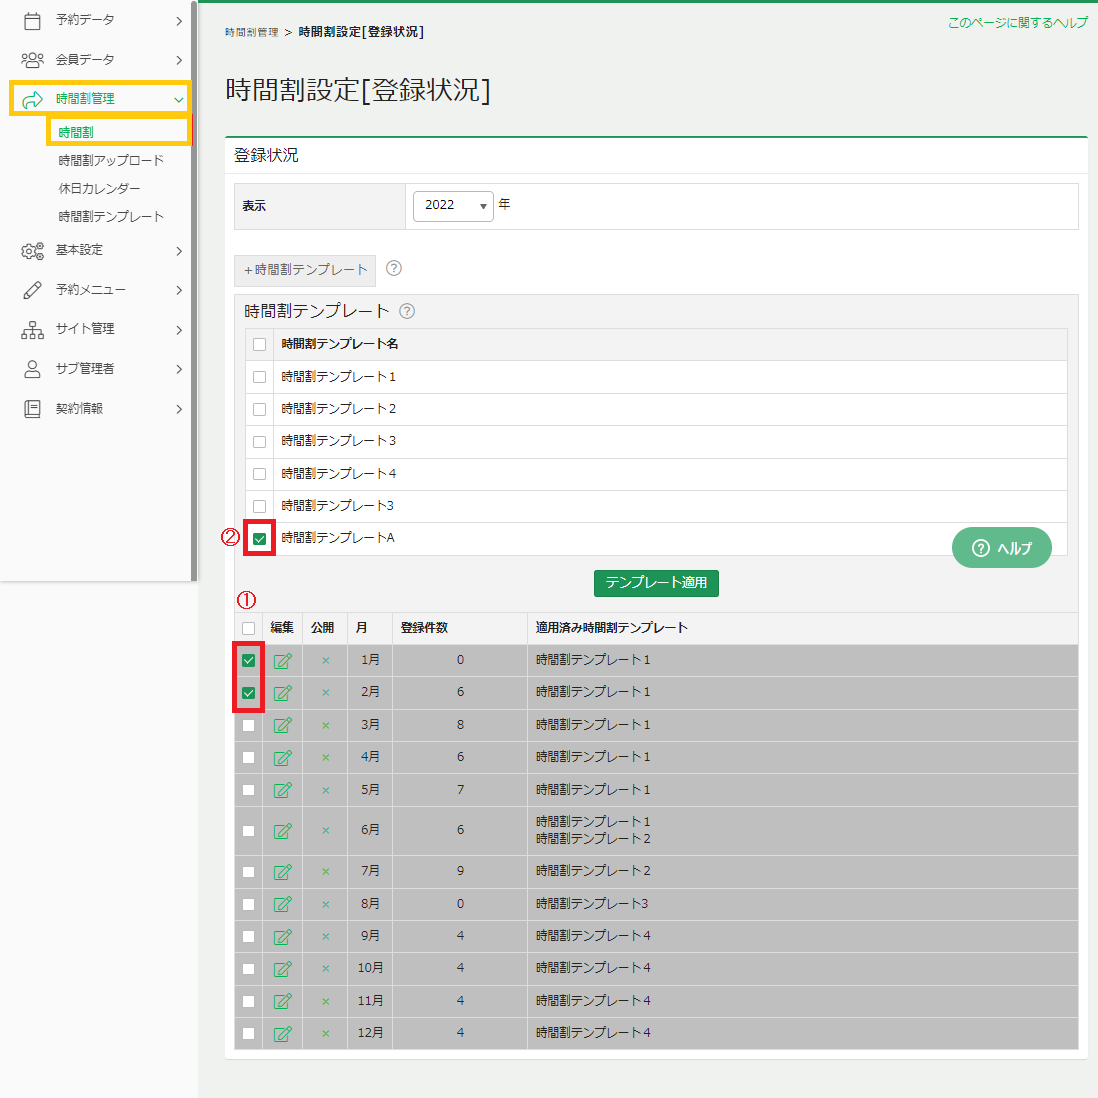Expand 契約情報 chevron

tap(179, 409)
